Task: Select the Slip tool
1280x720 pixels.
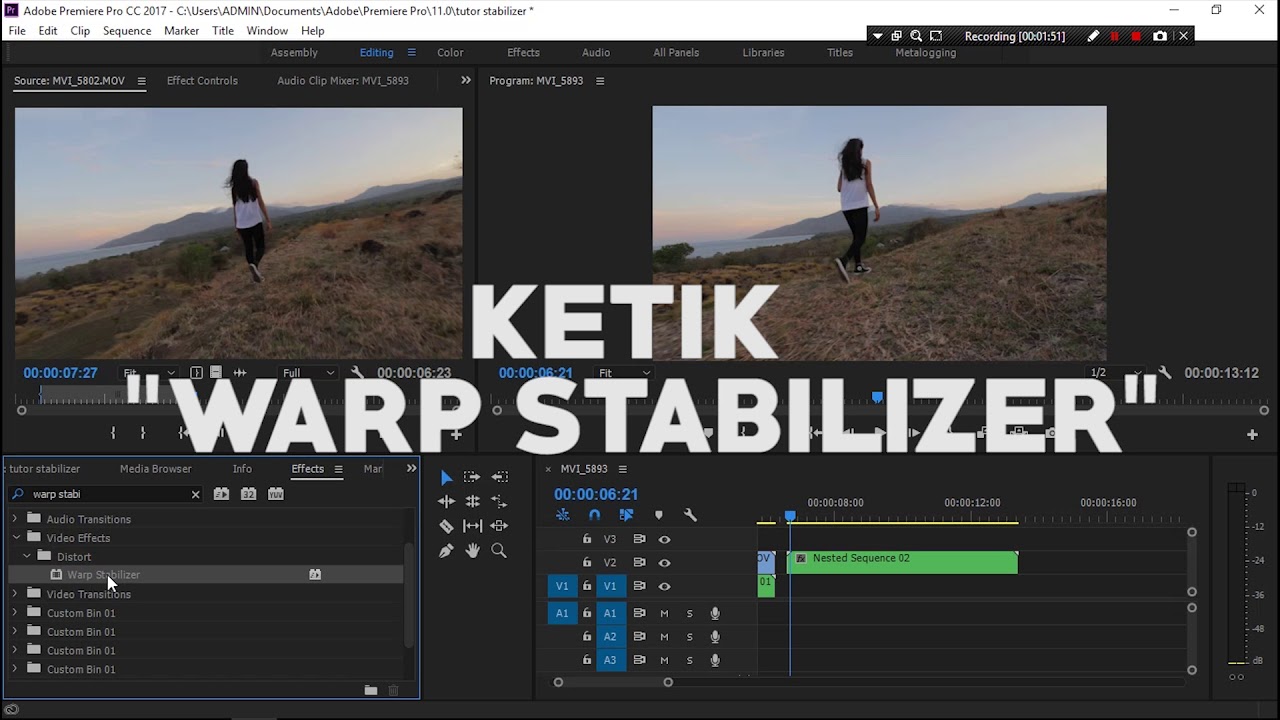Action: pos(472,525)
